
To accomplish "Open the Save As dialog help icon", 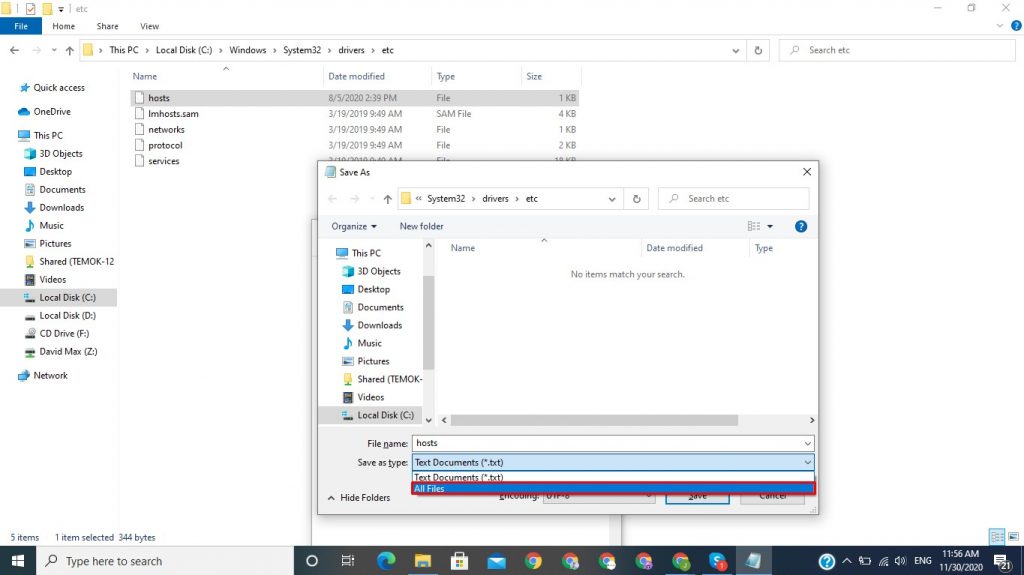I will (x=801, y=226).
